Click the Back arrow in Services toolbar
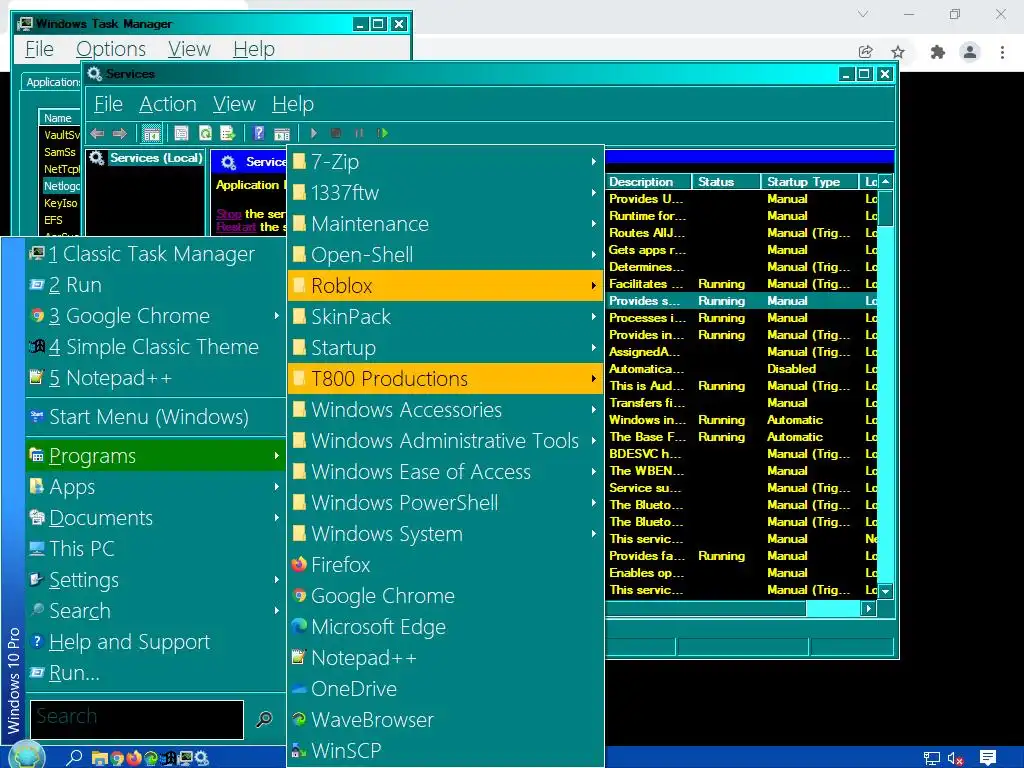This screenshot has height=768, width=1024. 97,133
